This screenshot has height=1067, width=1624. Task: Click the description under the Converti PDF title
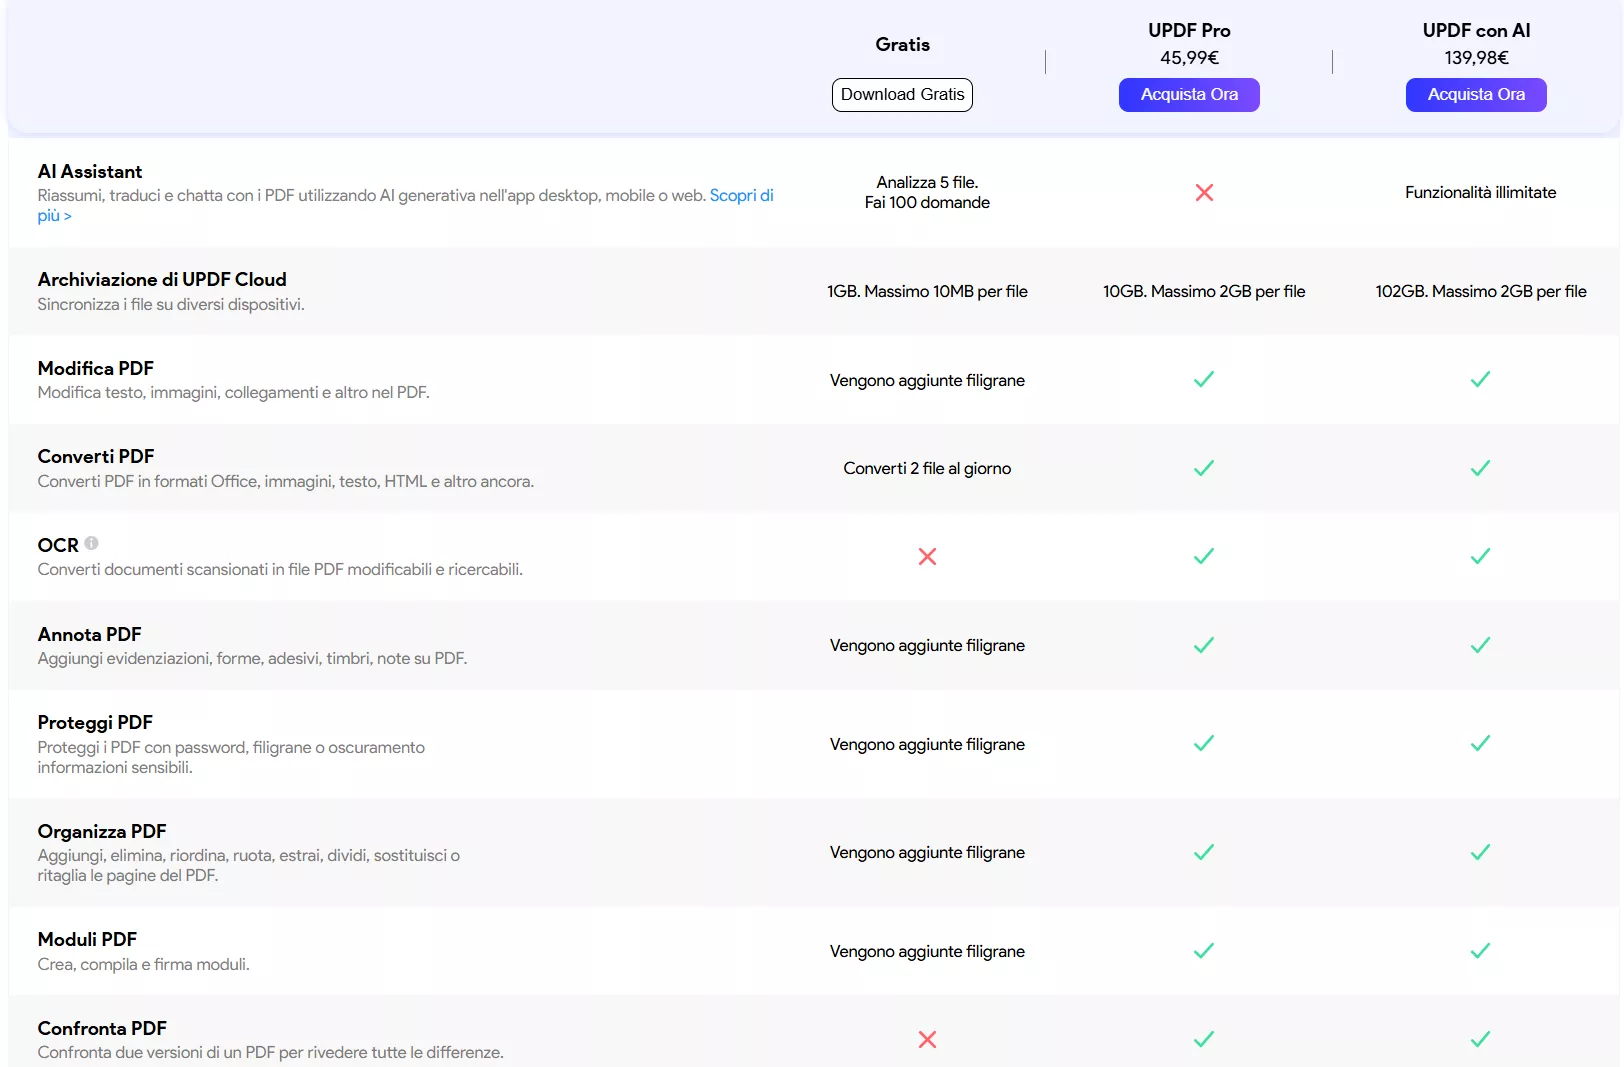[x=286, y=481]
